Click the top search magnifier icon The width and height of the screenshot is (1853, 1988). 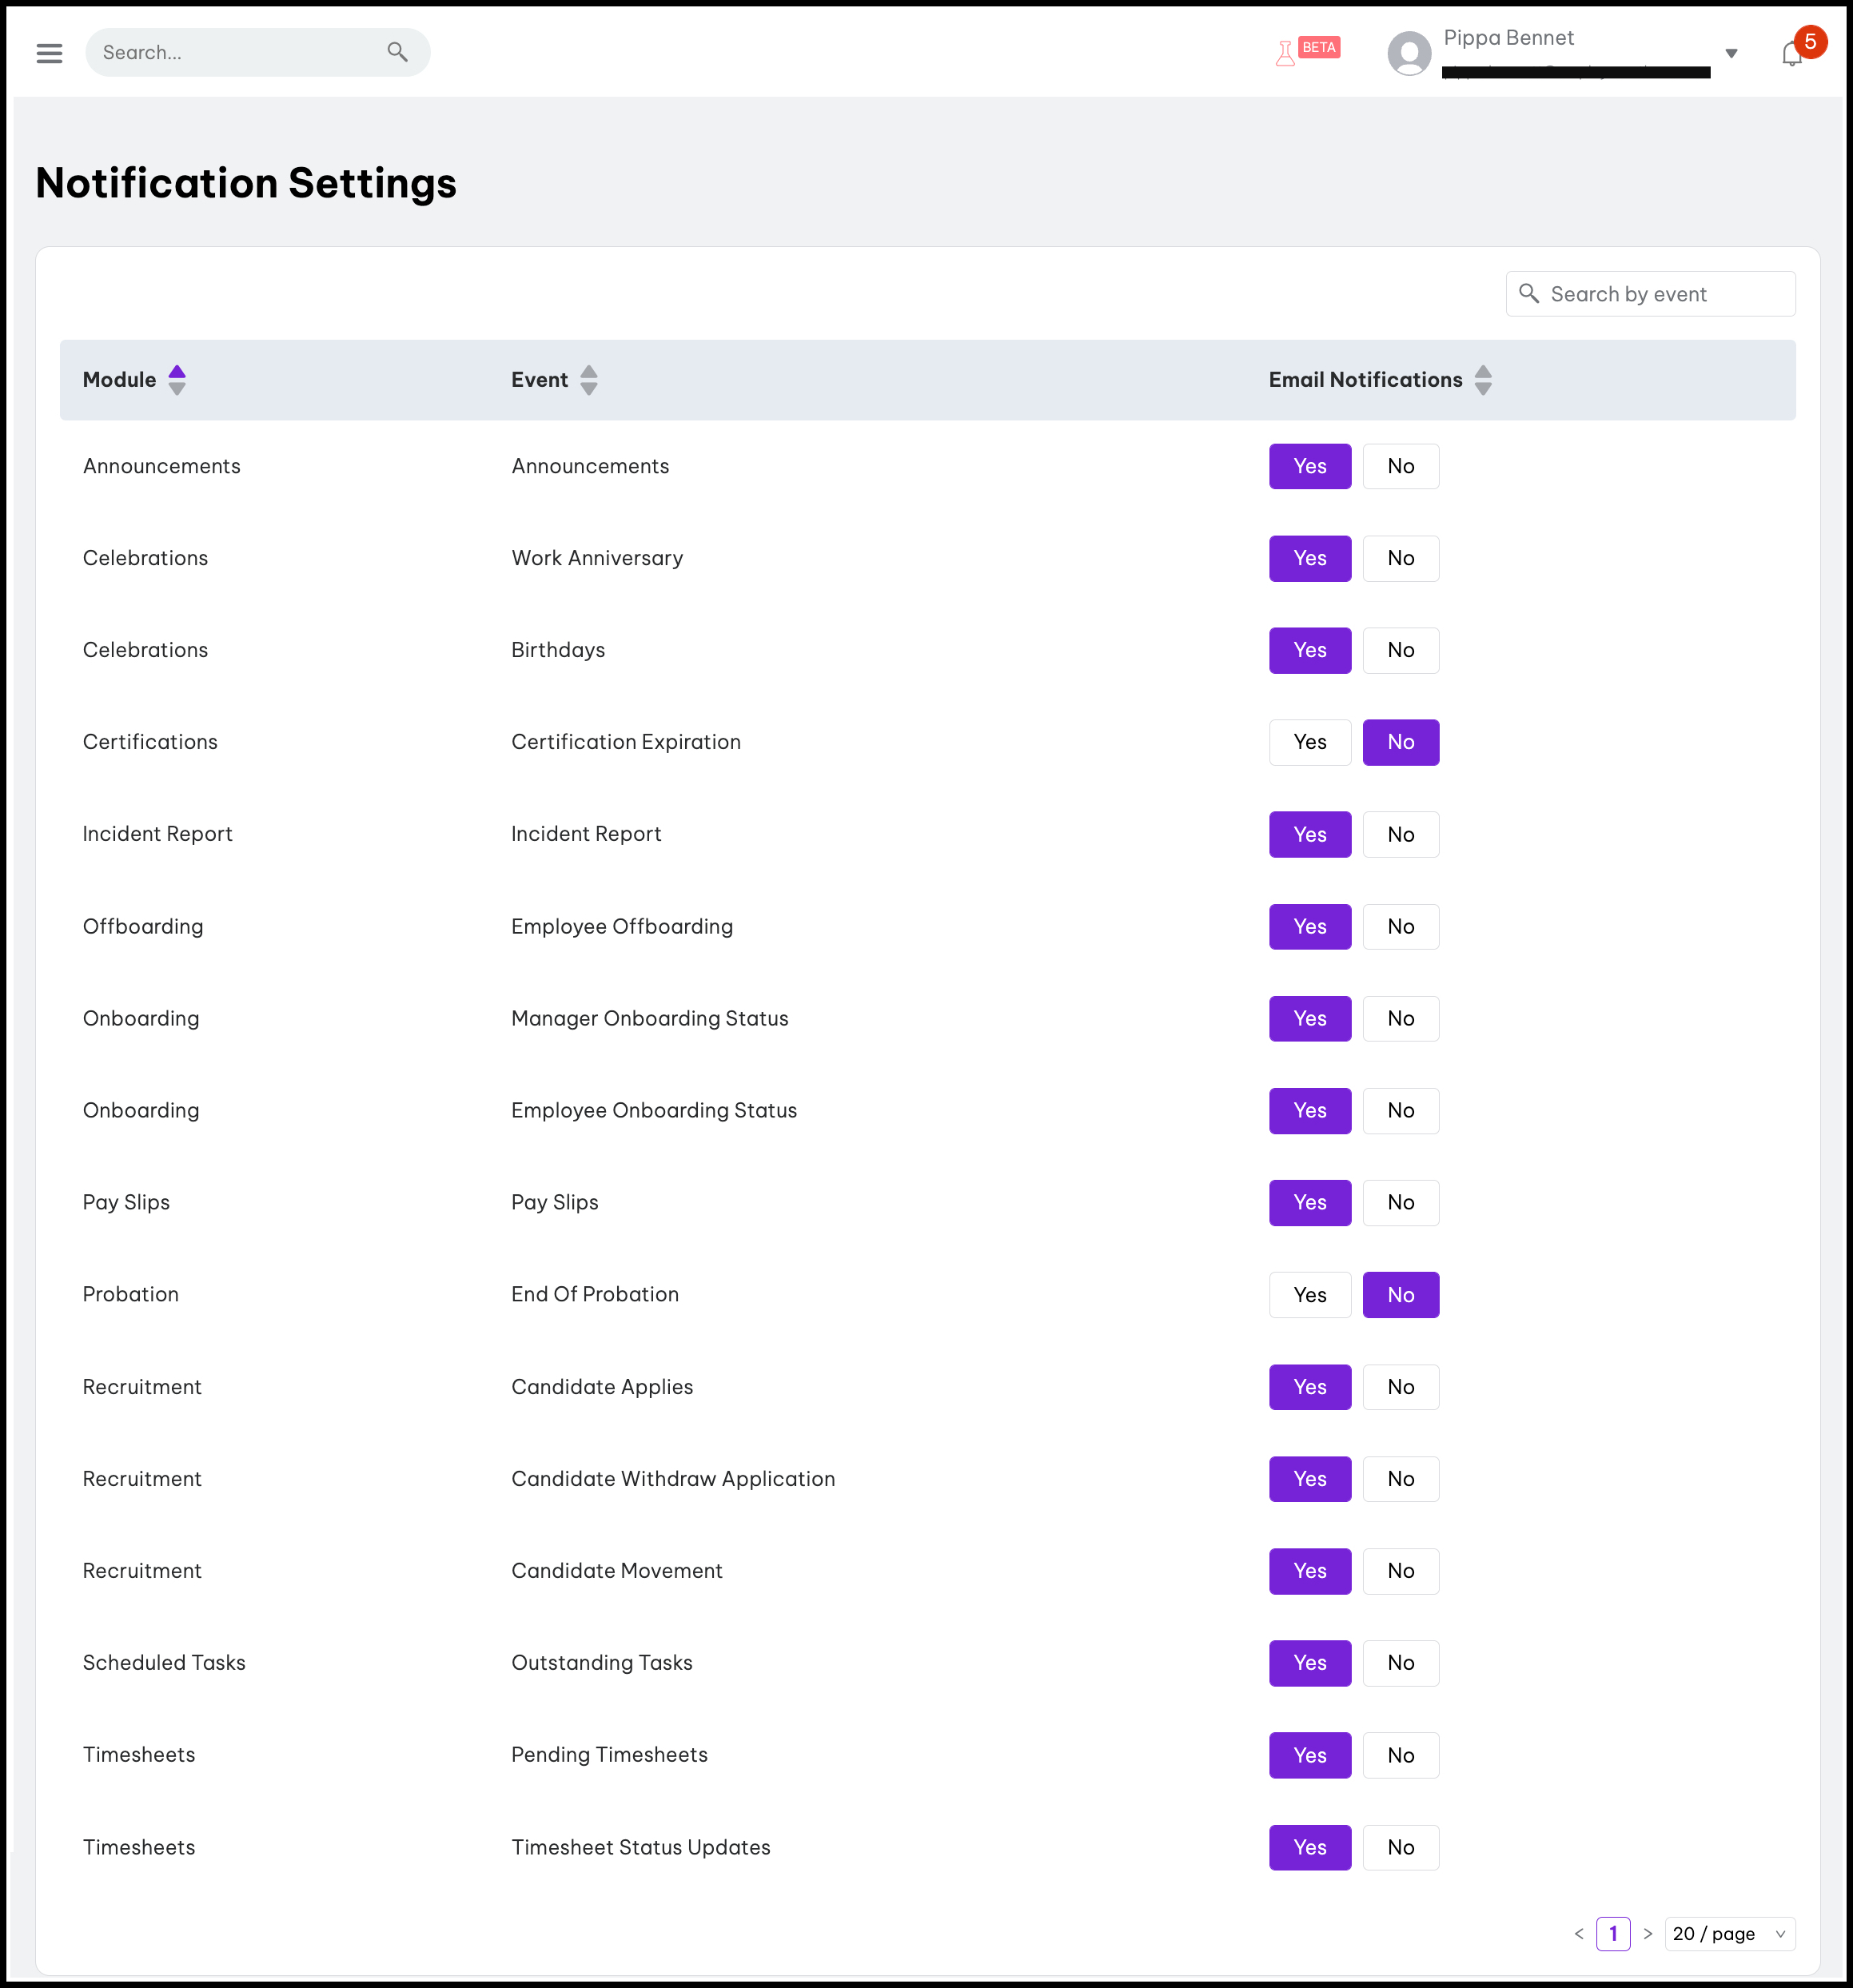click(397, 52)
